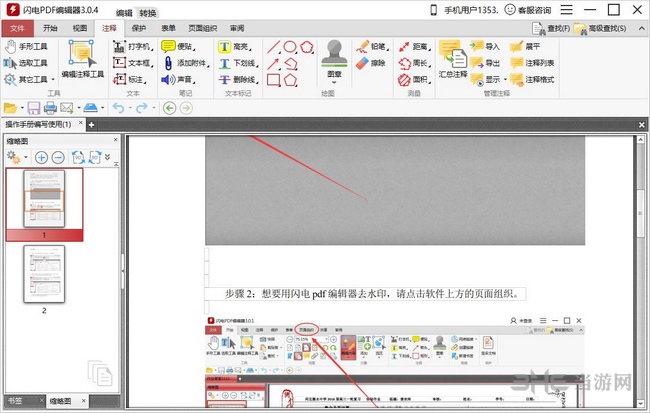The image size is (650, 413).
Task: Select the Eraser tool (擦除)
Action: (371, 63)
